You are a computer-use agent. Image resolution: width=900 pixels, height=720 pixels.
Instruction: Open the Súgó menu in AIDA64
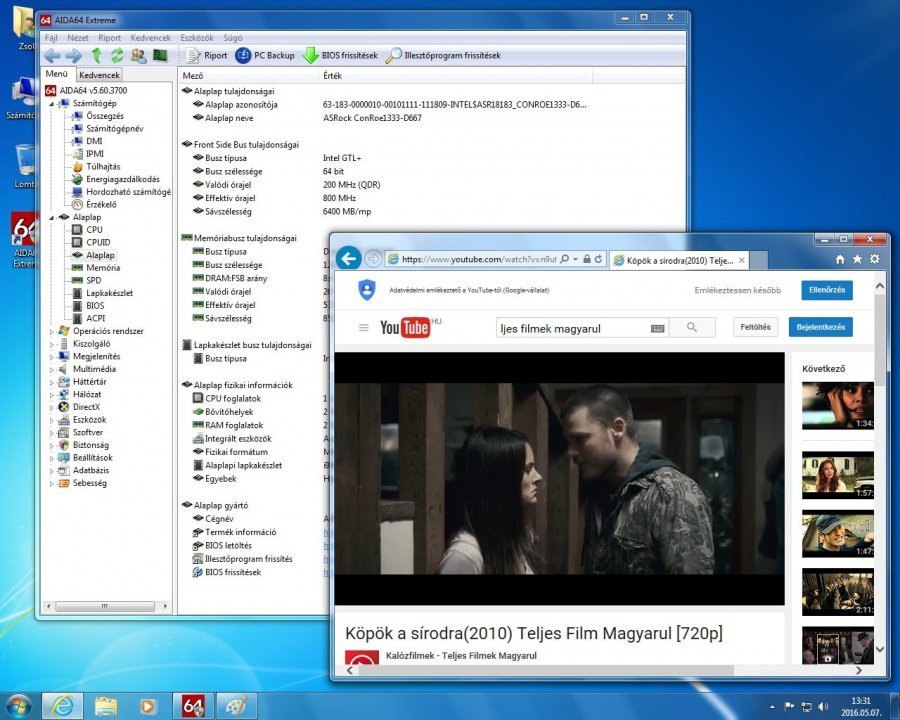232,38
